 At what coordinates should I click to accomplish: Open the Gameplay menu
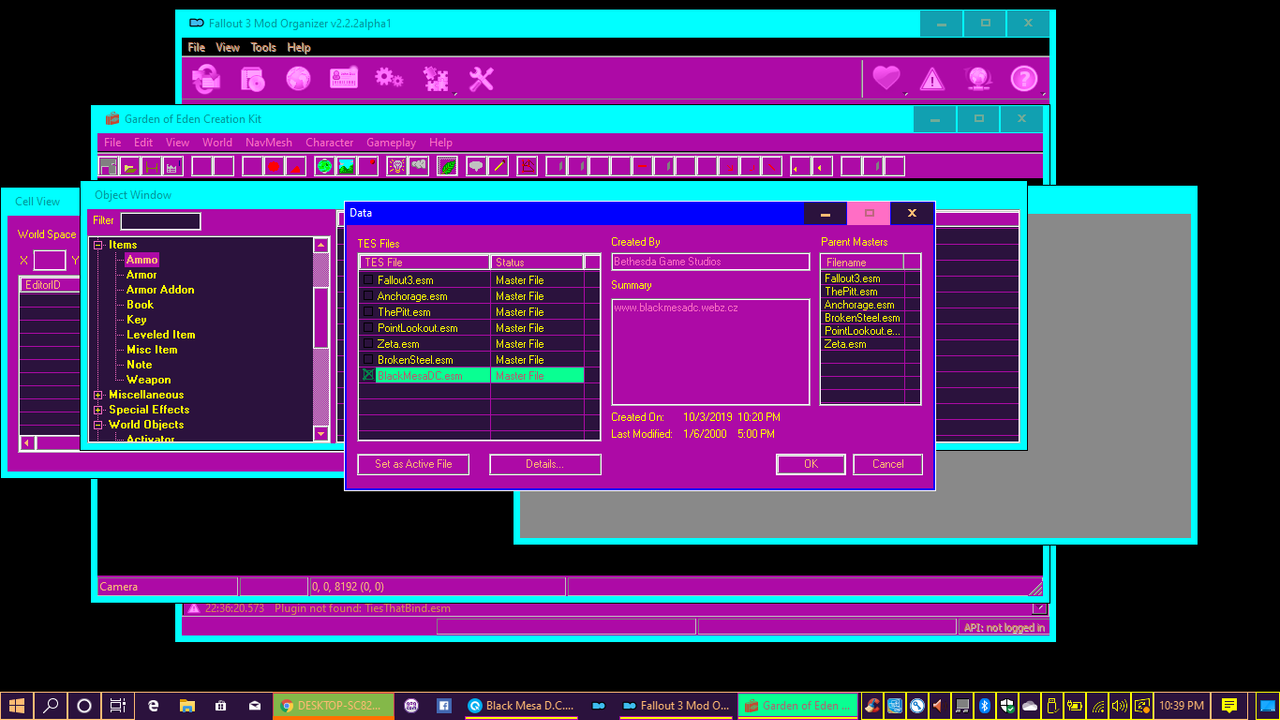pos(391,143)
